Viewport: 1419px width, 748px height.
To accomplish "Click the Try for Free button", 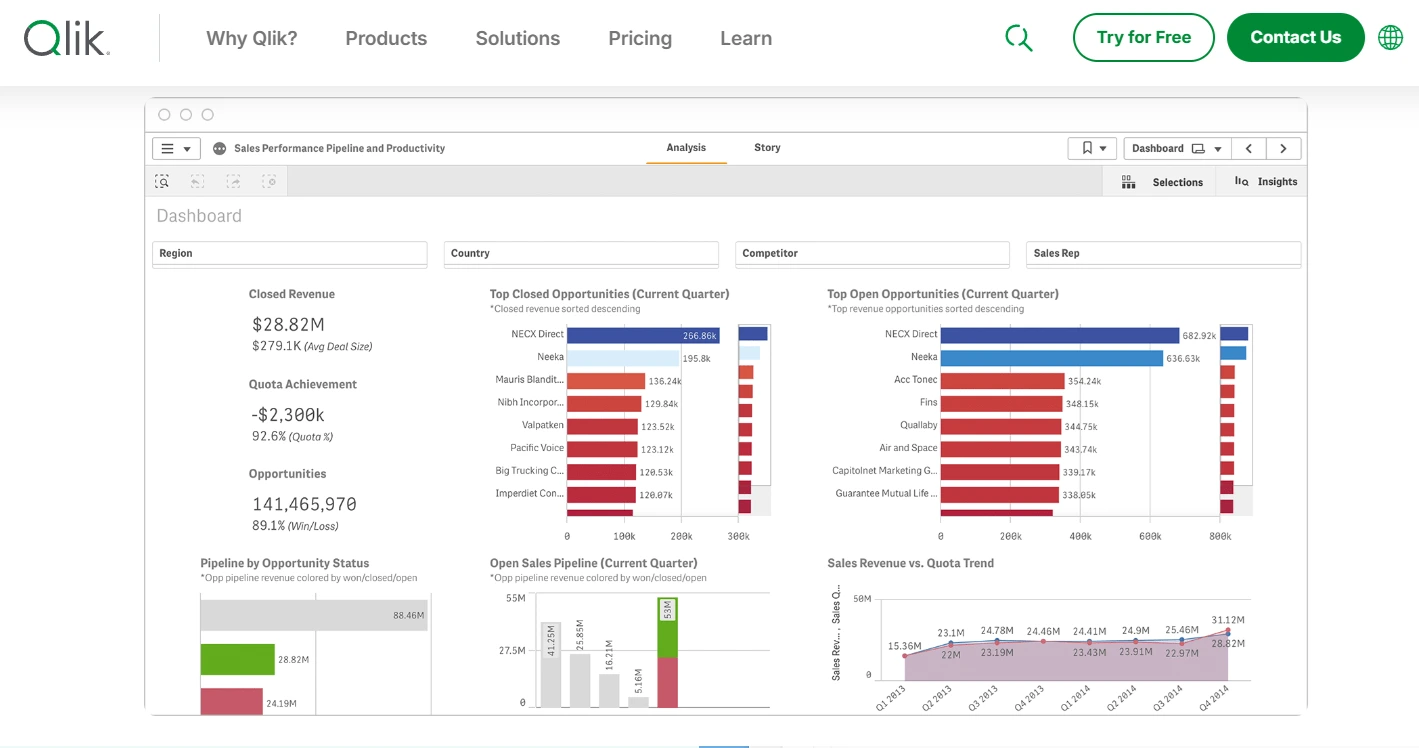I will tap(1143, 37).
